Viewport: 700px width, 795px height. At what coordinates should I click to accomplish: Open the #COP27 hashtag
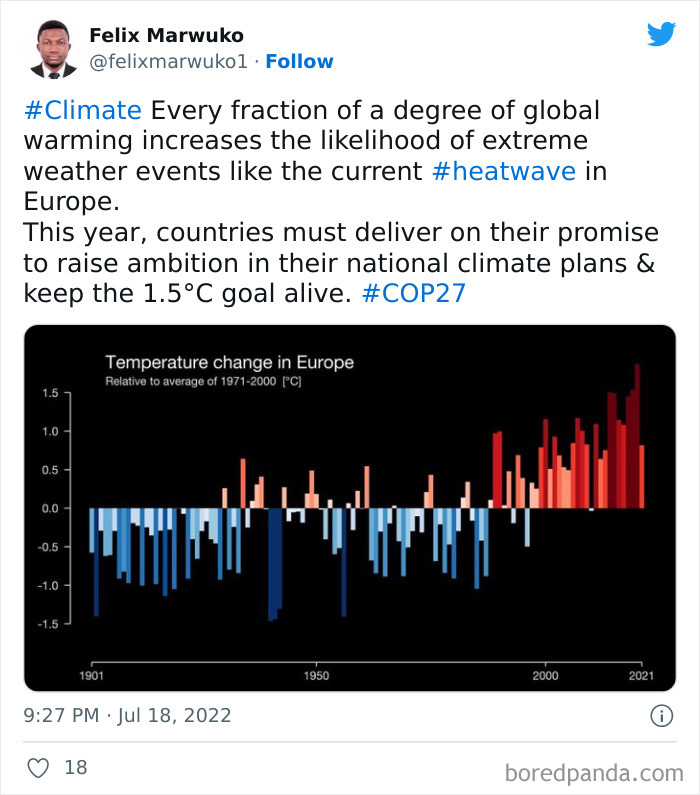pyautogui.click(x=412, y=293)
